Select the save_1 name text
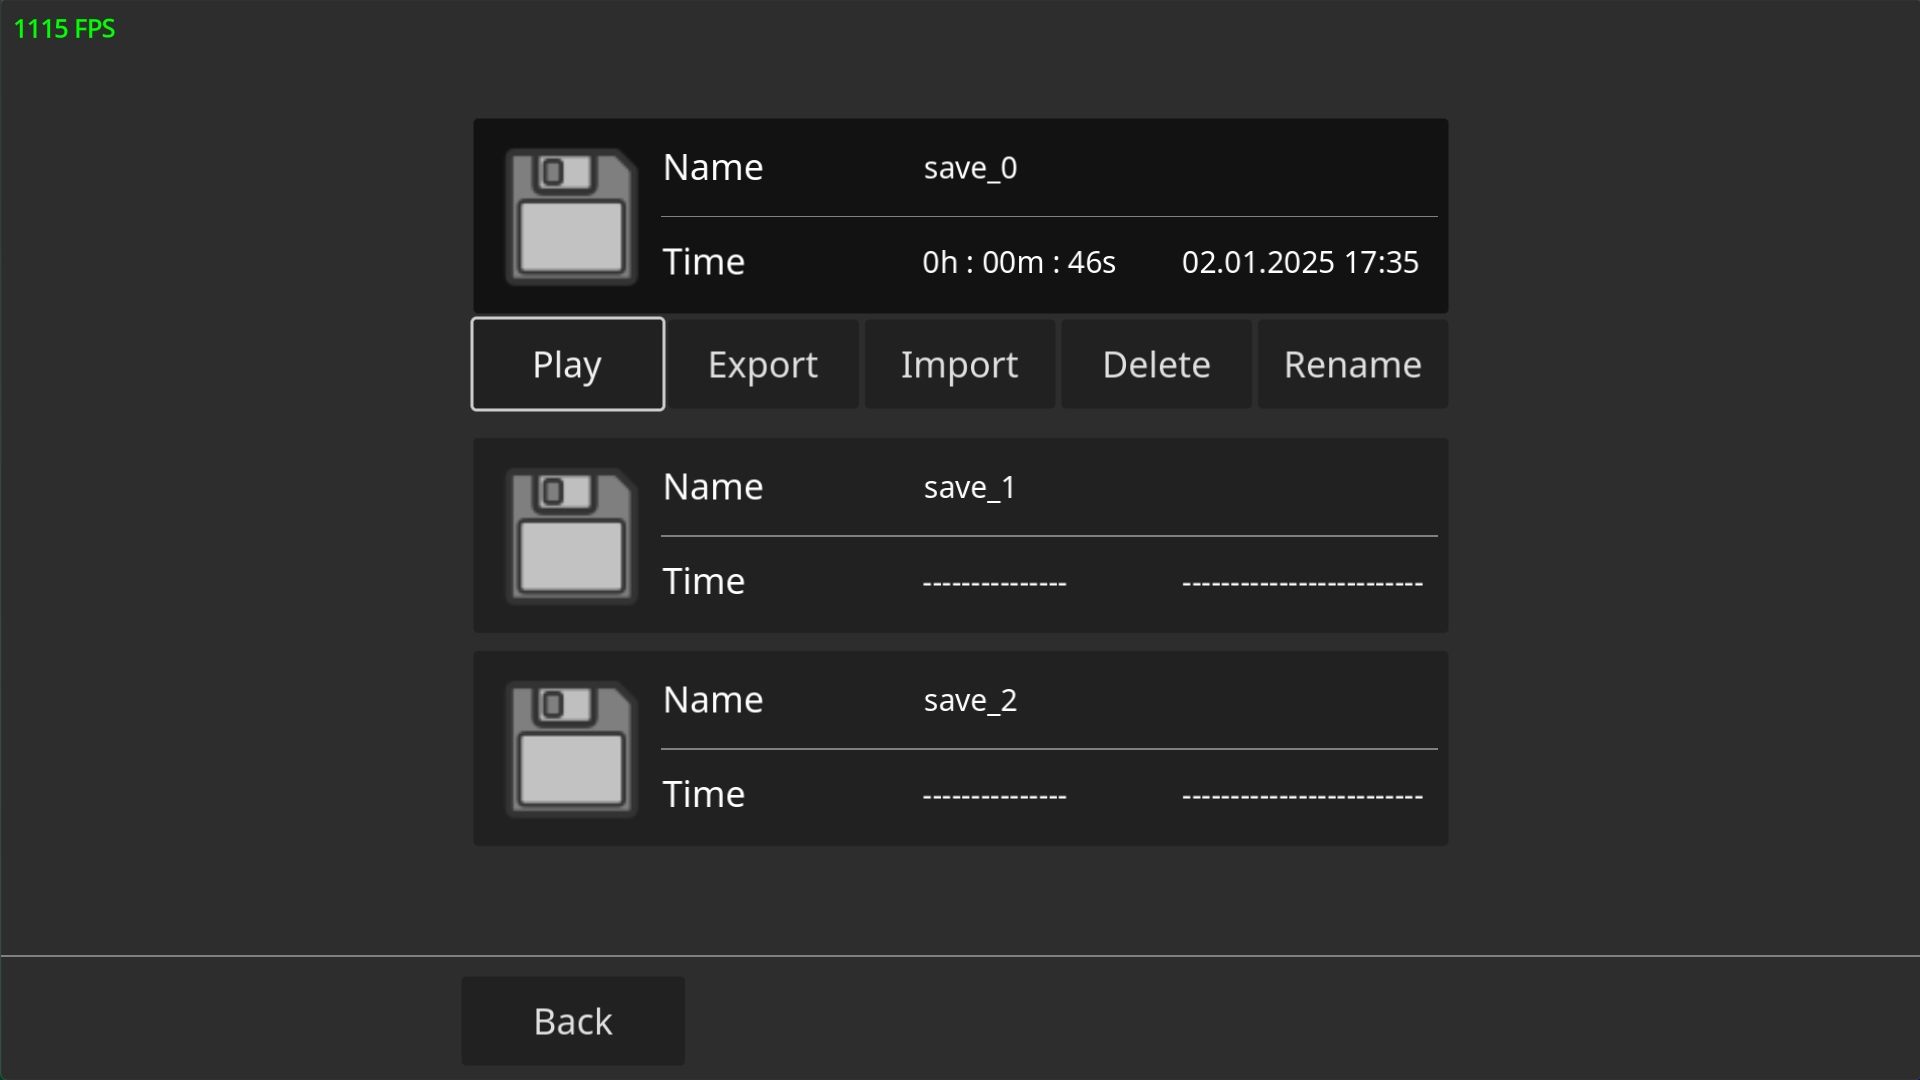The width and height of the screenshot is (1920, 1080). point(969,488)
